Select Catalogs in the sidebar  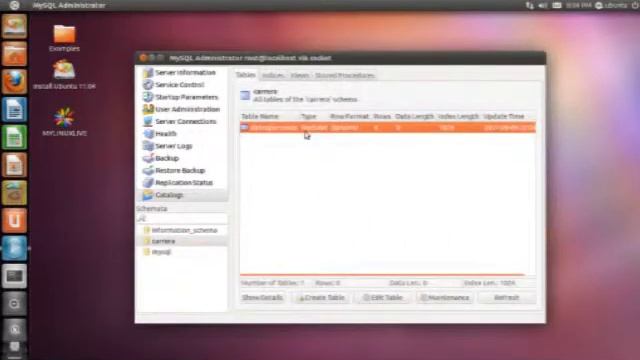tap(182, 195)
